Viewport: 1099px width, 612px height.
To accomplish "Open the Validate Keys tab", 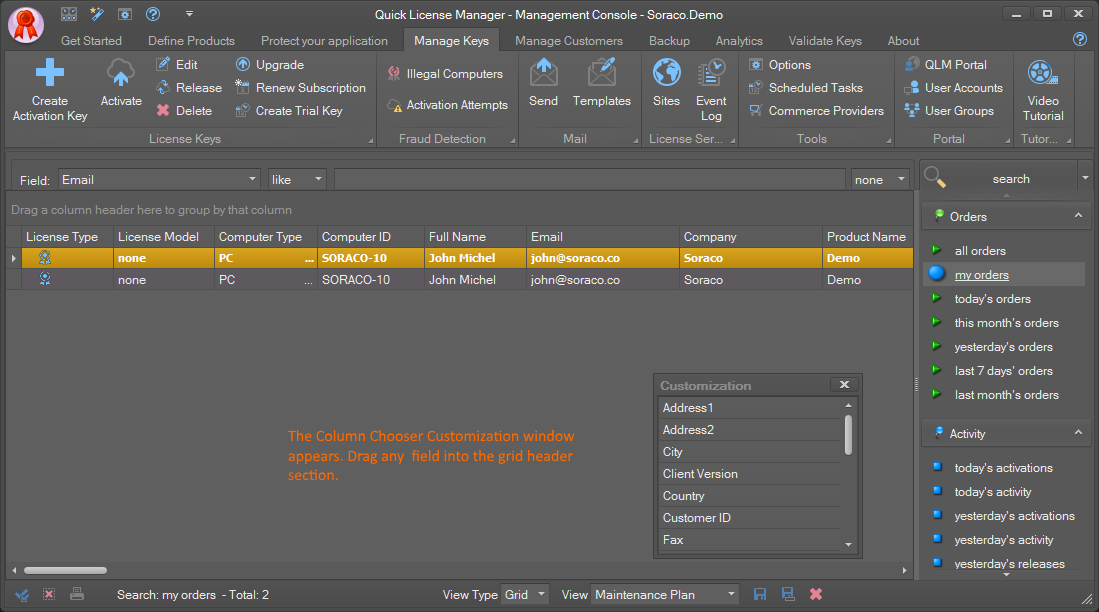I will point(825,41).
